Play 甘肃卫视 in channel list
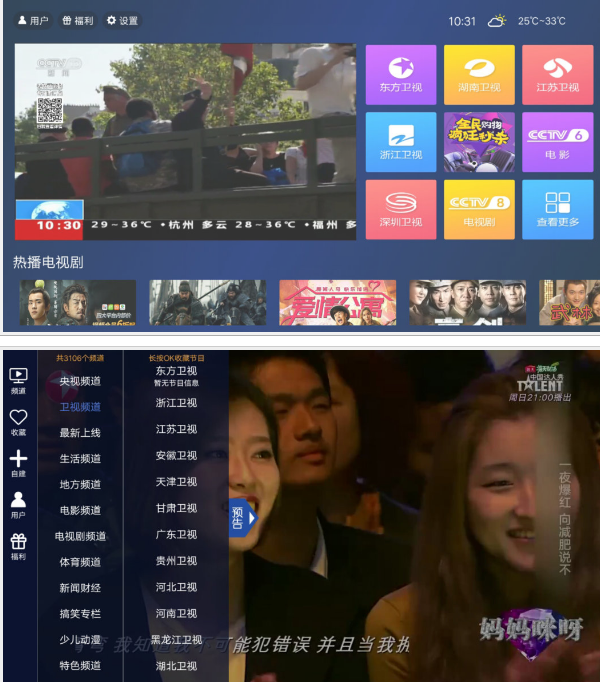The image size is (600, 682). (x=176, y=508)
